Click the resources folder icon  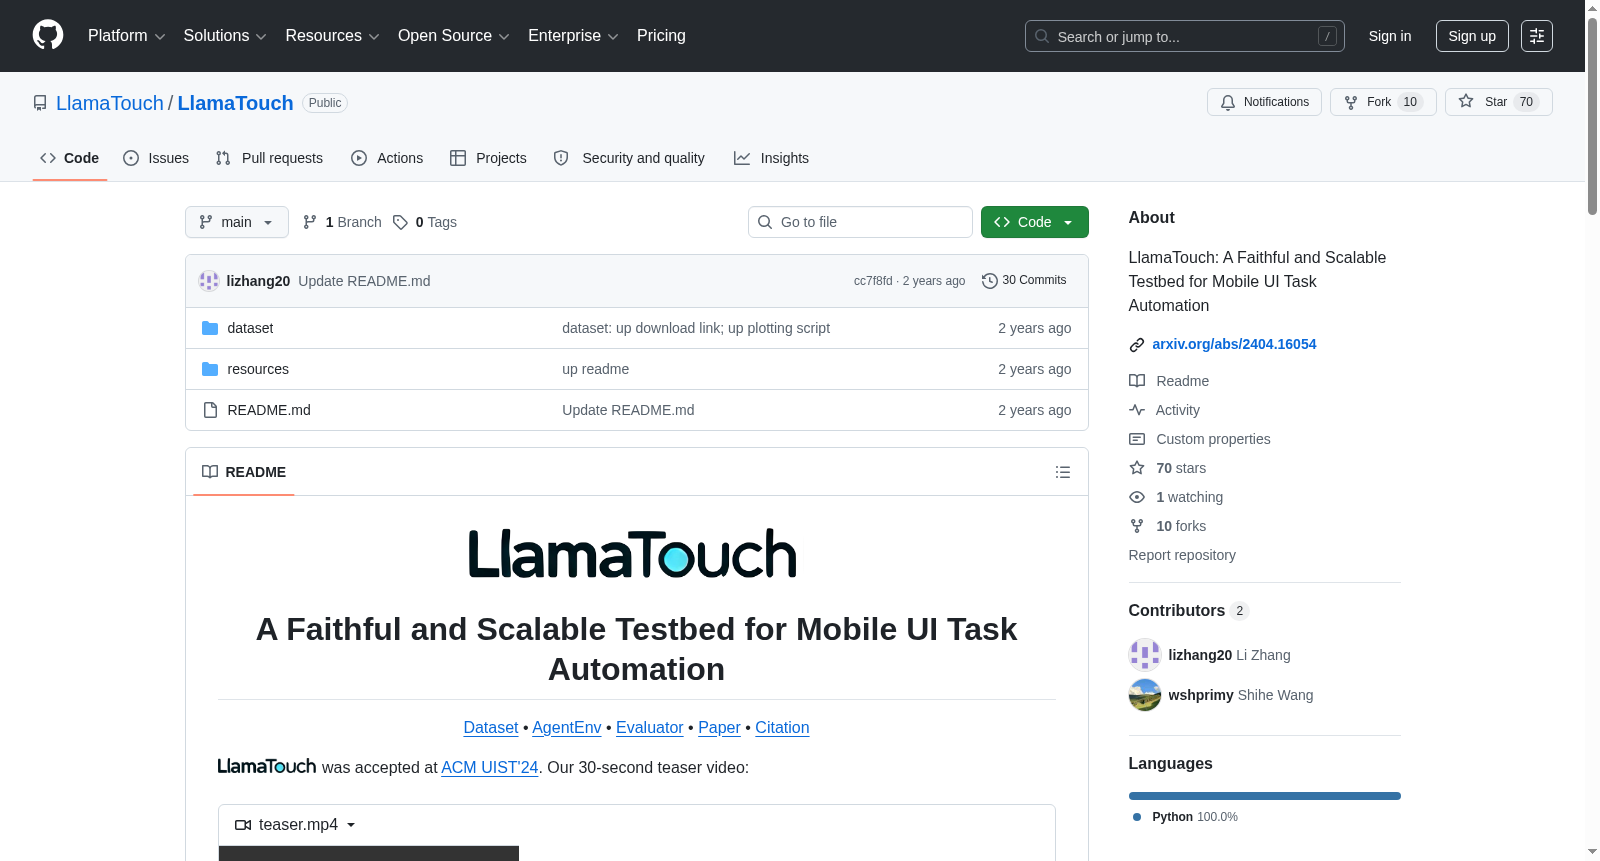pyautogui.click(x=210, y=369)
